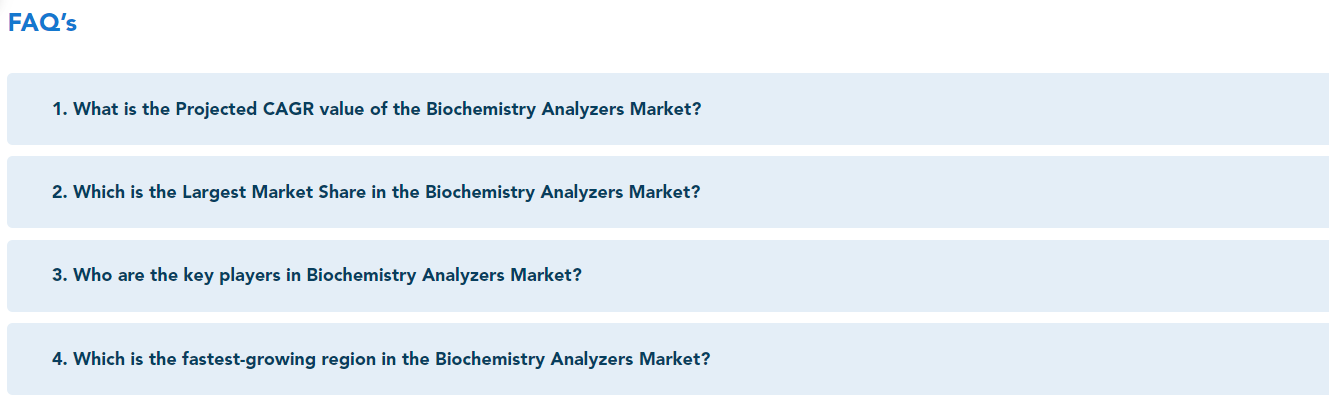Expand the Projected CAGR value question
Viewport: 1329px width, 399px height.
point(668,109)
